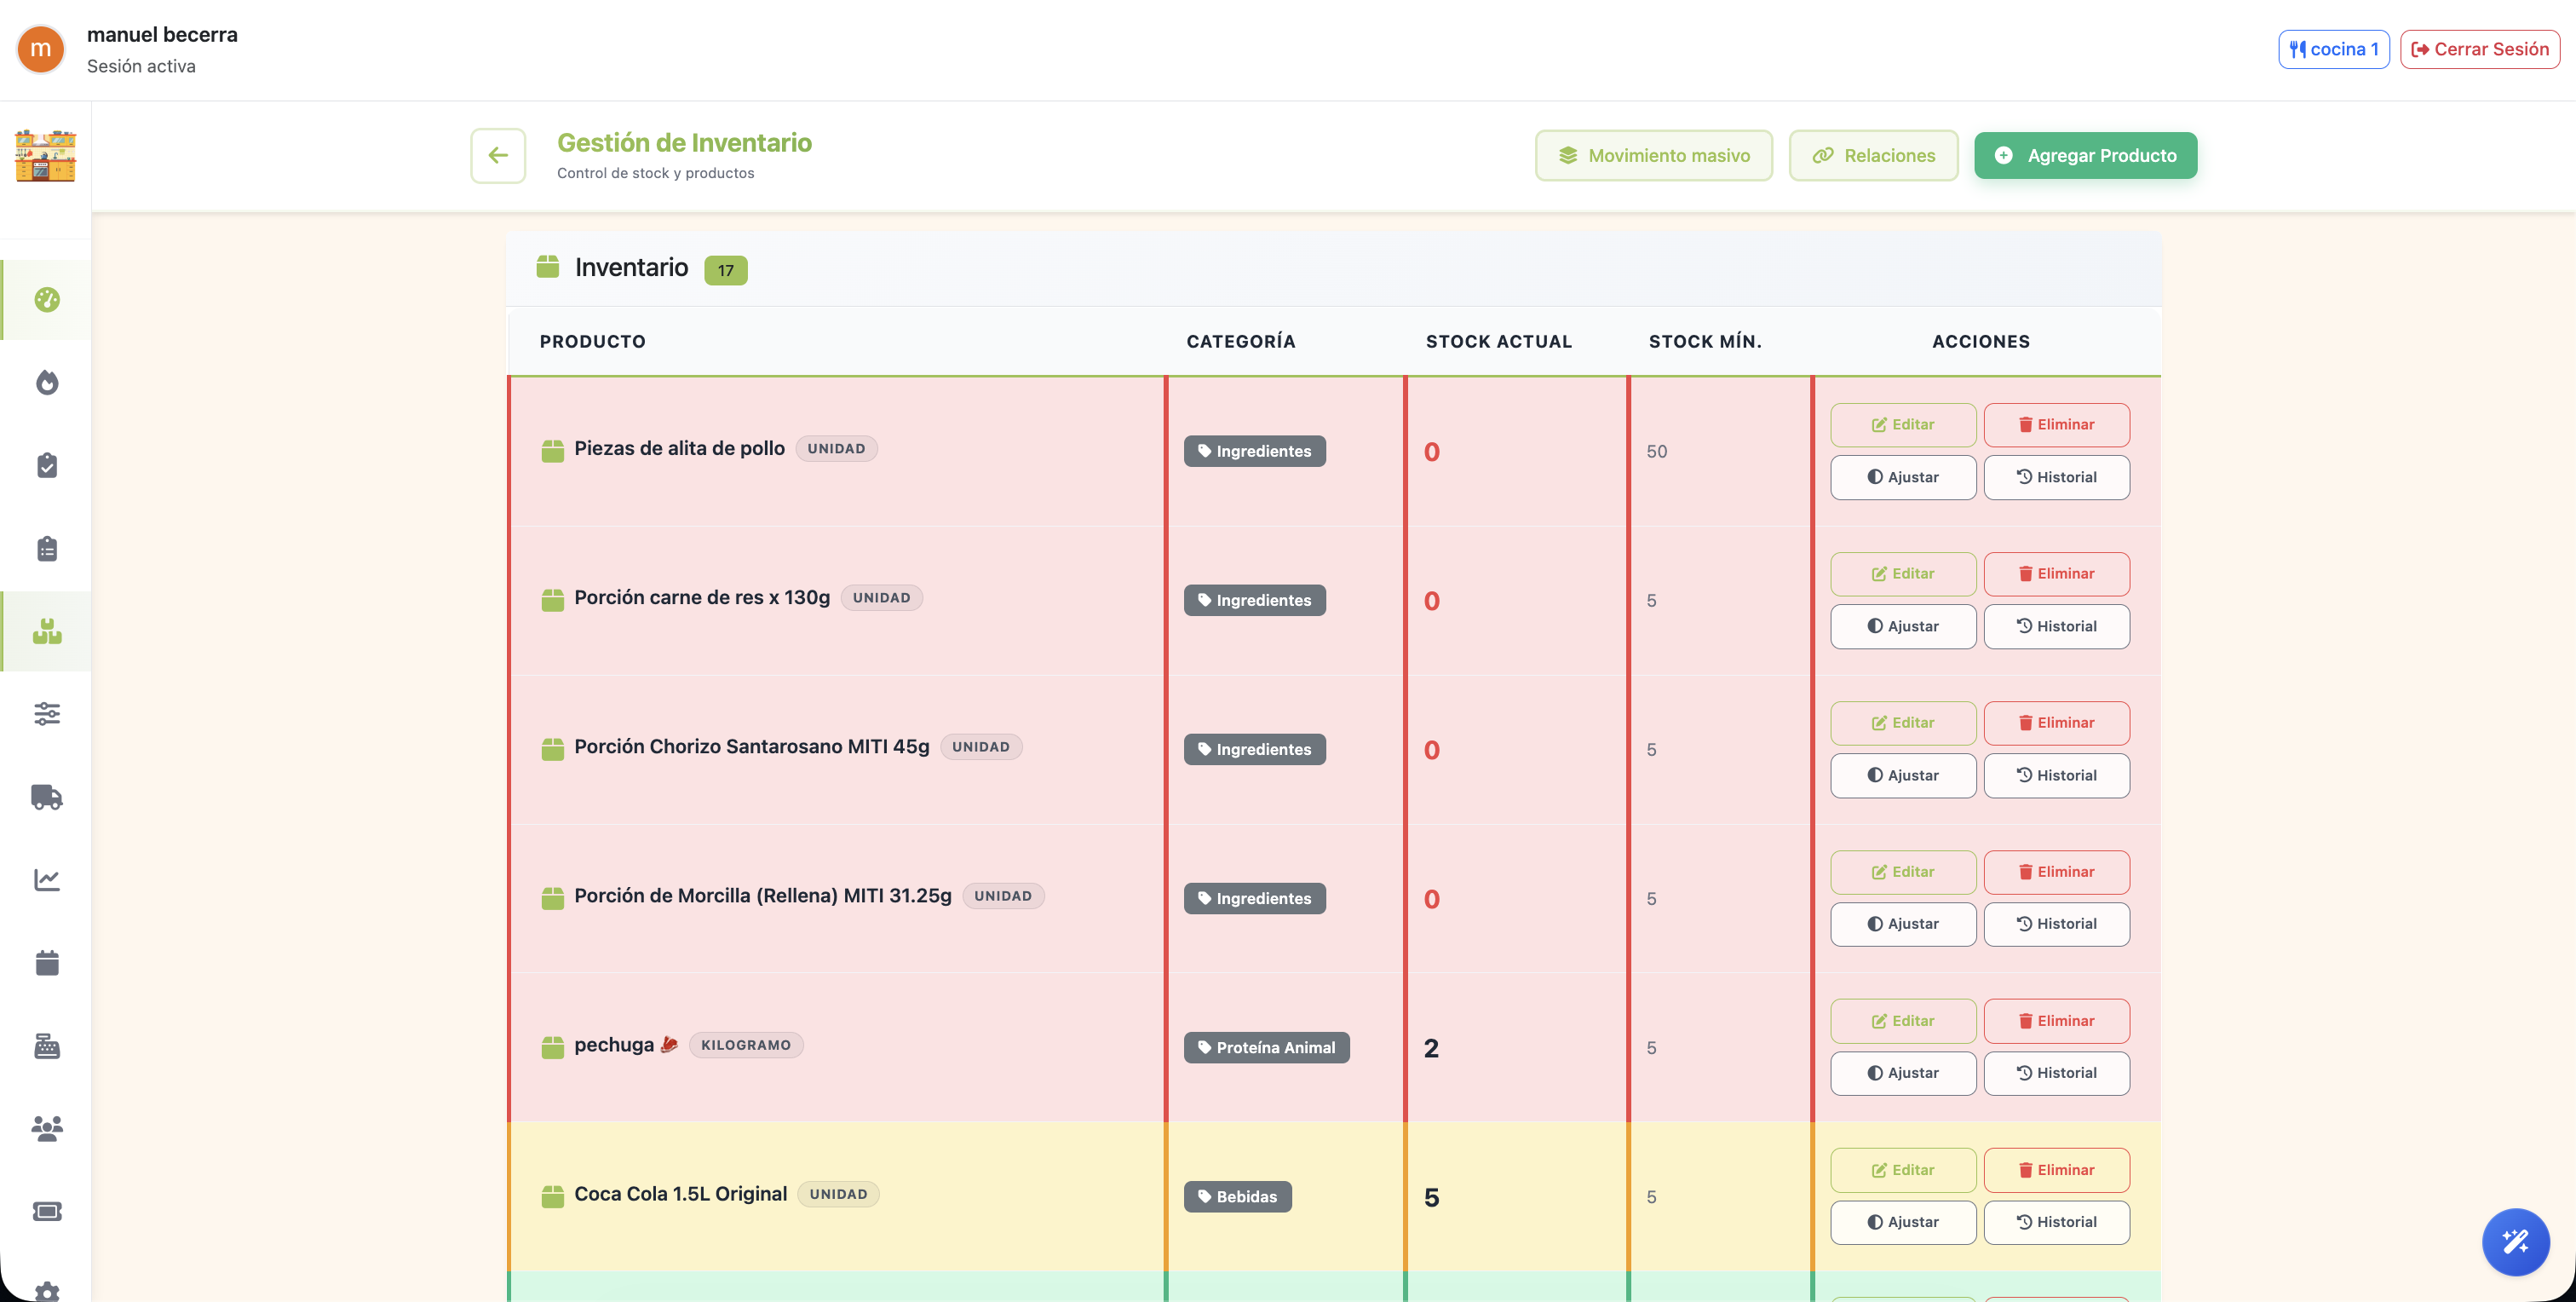Click the STOCK ACTUAL column header
The image size is (2576, 1302).
[x=1498, y=341]
